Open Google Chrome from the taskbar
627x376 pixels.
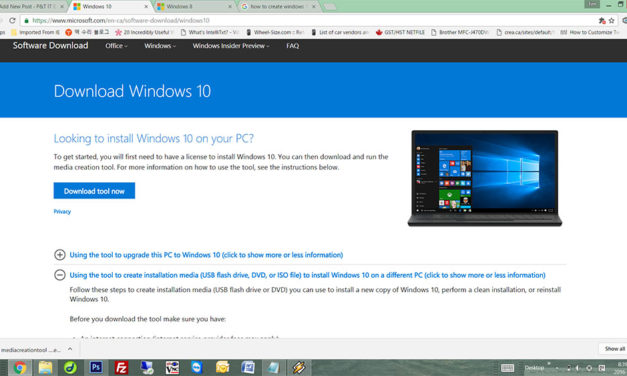(19, 367)
